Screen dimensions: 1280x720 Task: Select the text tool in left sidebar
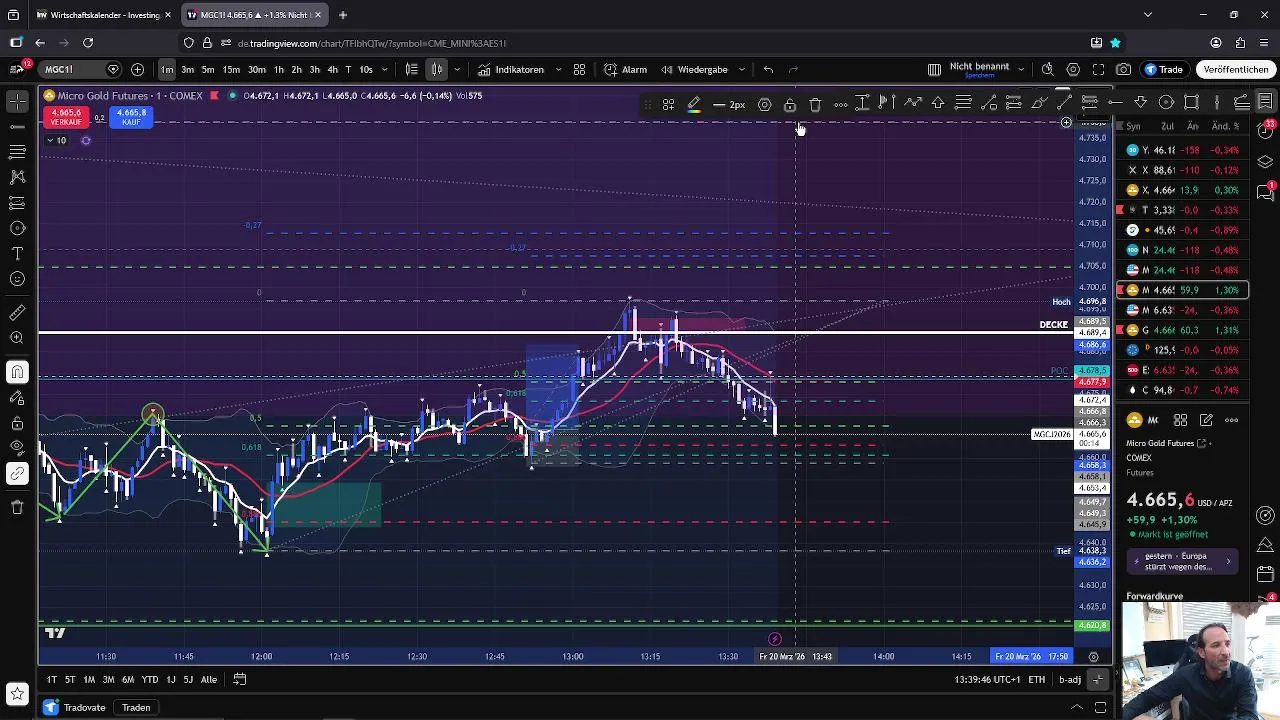click(17, 254)
